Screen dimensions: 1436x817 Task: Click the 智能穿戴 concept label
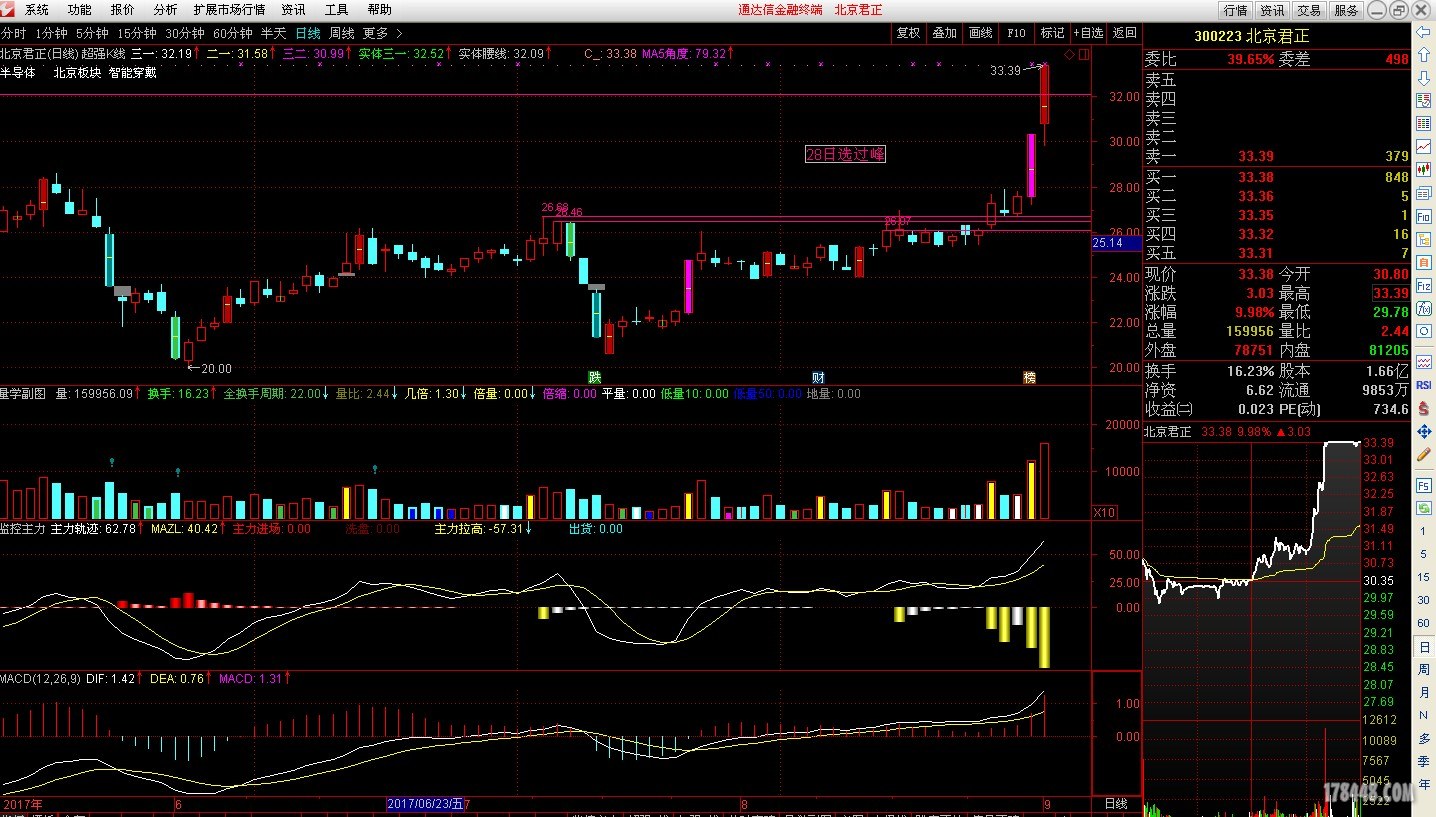pyautogui.click(x=132, y=73)
